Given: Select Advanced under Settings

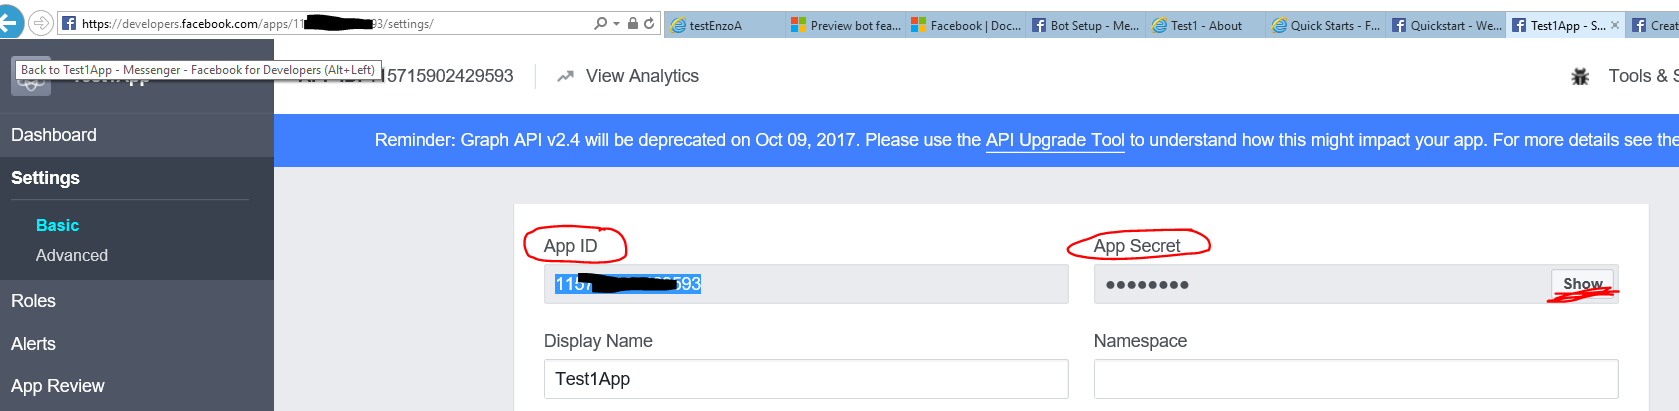Looking at the screenshot, I should (x=72, y=255).
